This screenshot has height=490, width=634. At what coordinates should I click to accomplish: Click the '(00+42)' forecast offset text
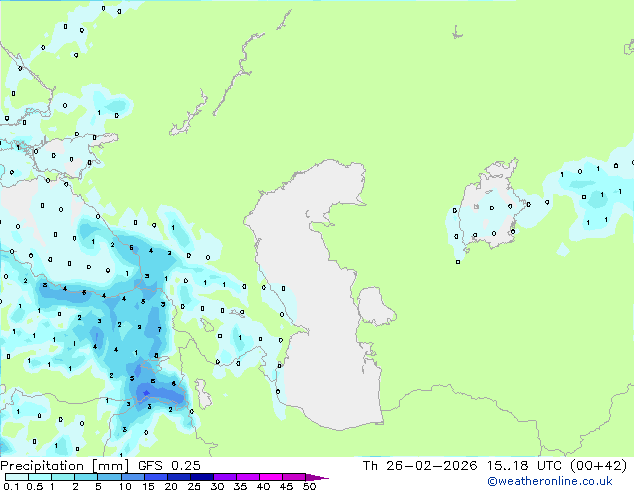coord(598,466)
